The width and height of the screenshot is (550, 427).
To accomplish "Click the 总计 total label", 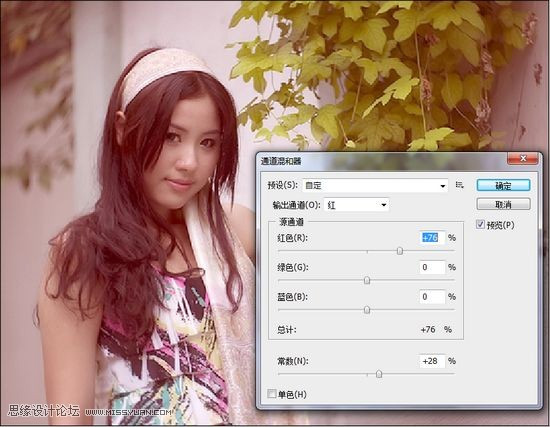I will (x=287, y=329).
